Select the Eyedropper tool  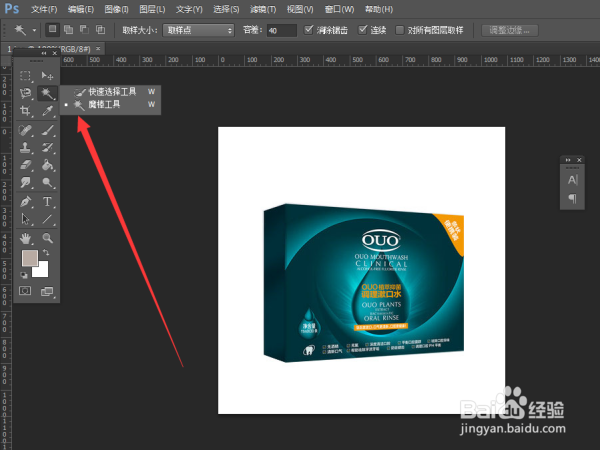coord(47,111)
